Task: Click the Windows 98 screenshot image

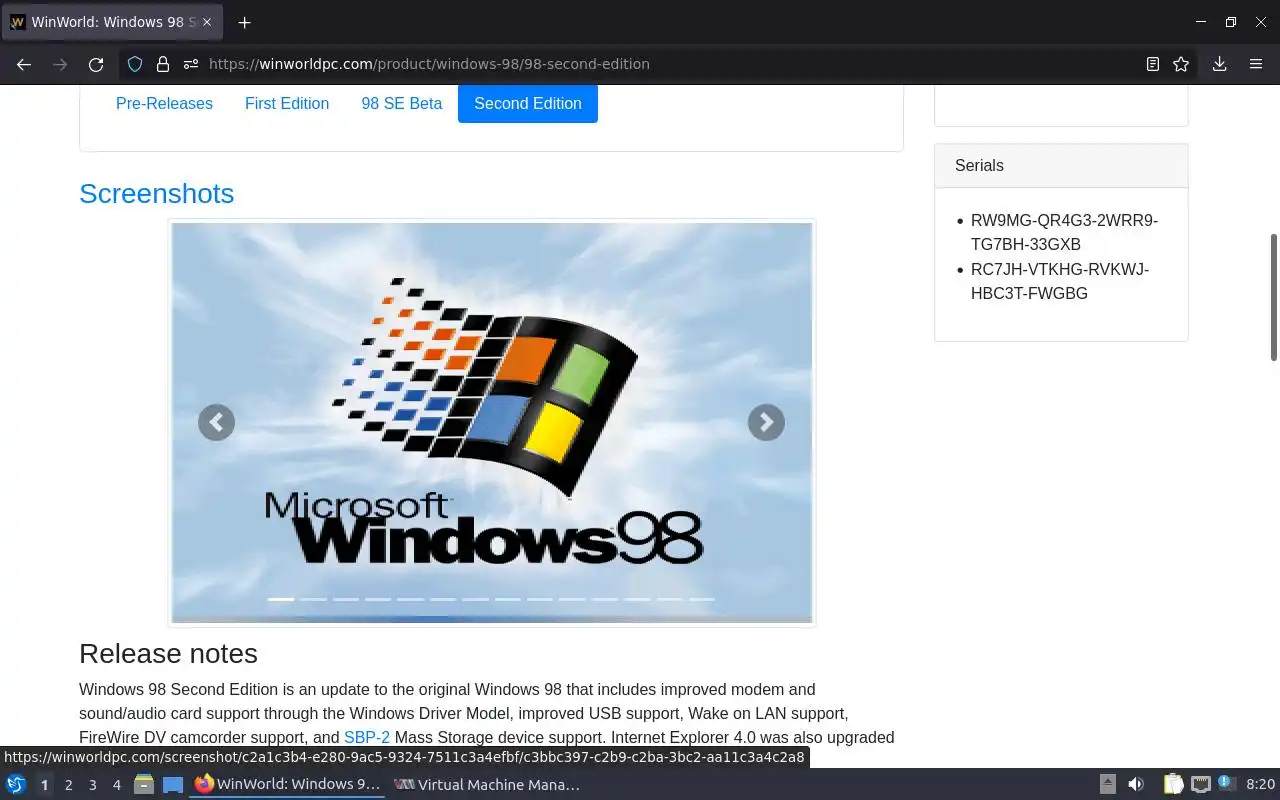Action: click(492, 422)
